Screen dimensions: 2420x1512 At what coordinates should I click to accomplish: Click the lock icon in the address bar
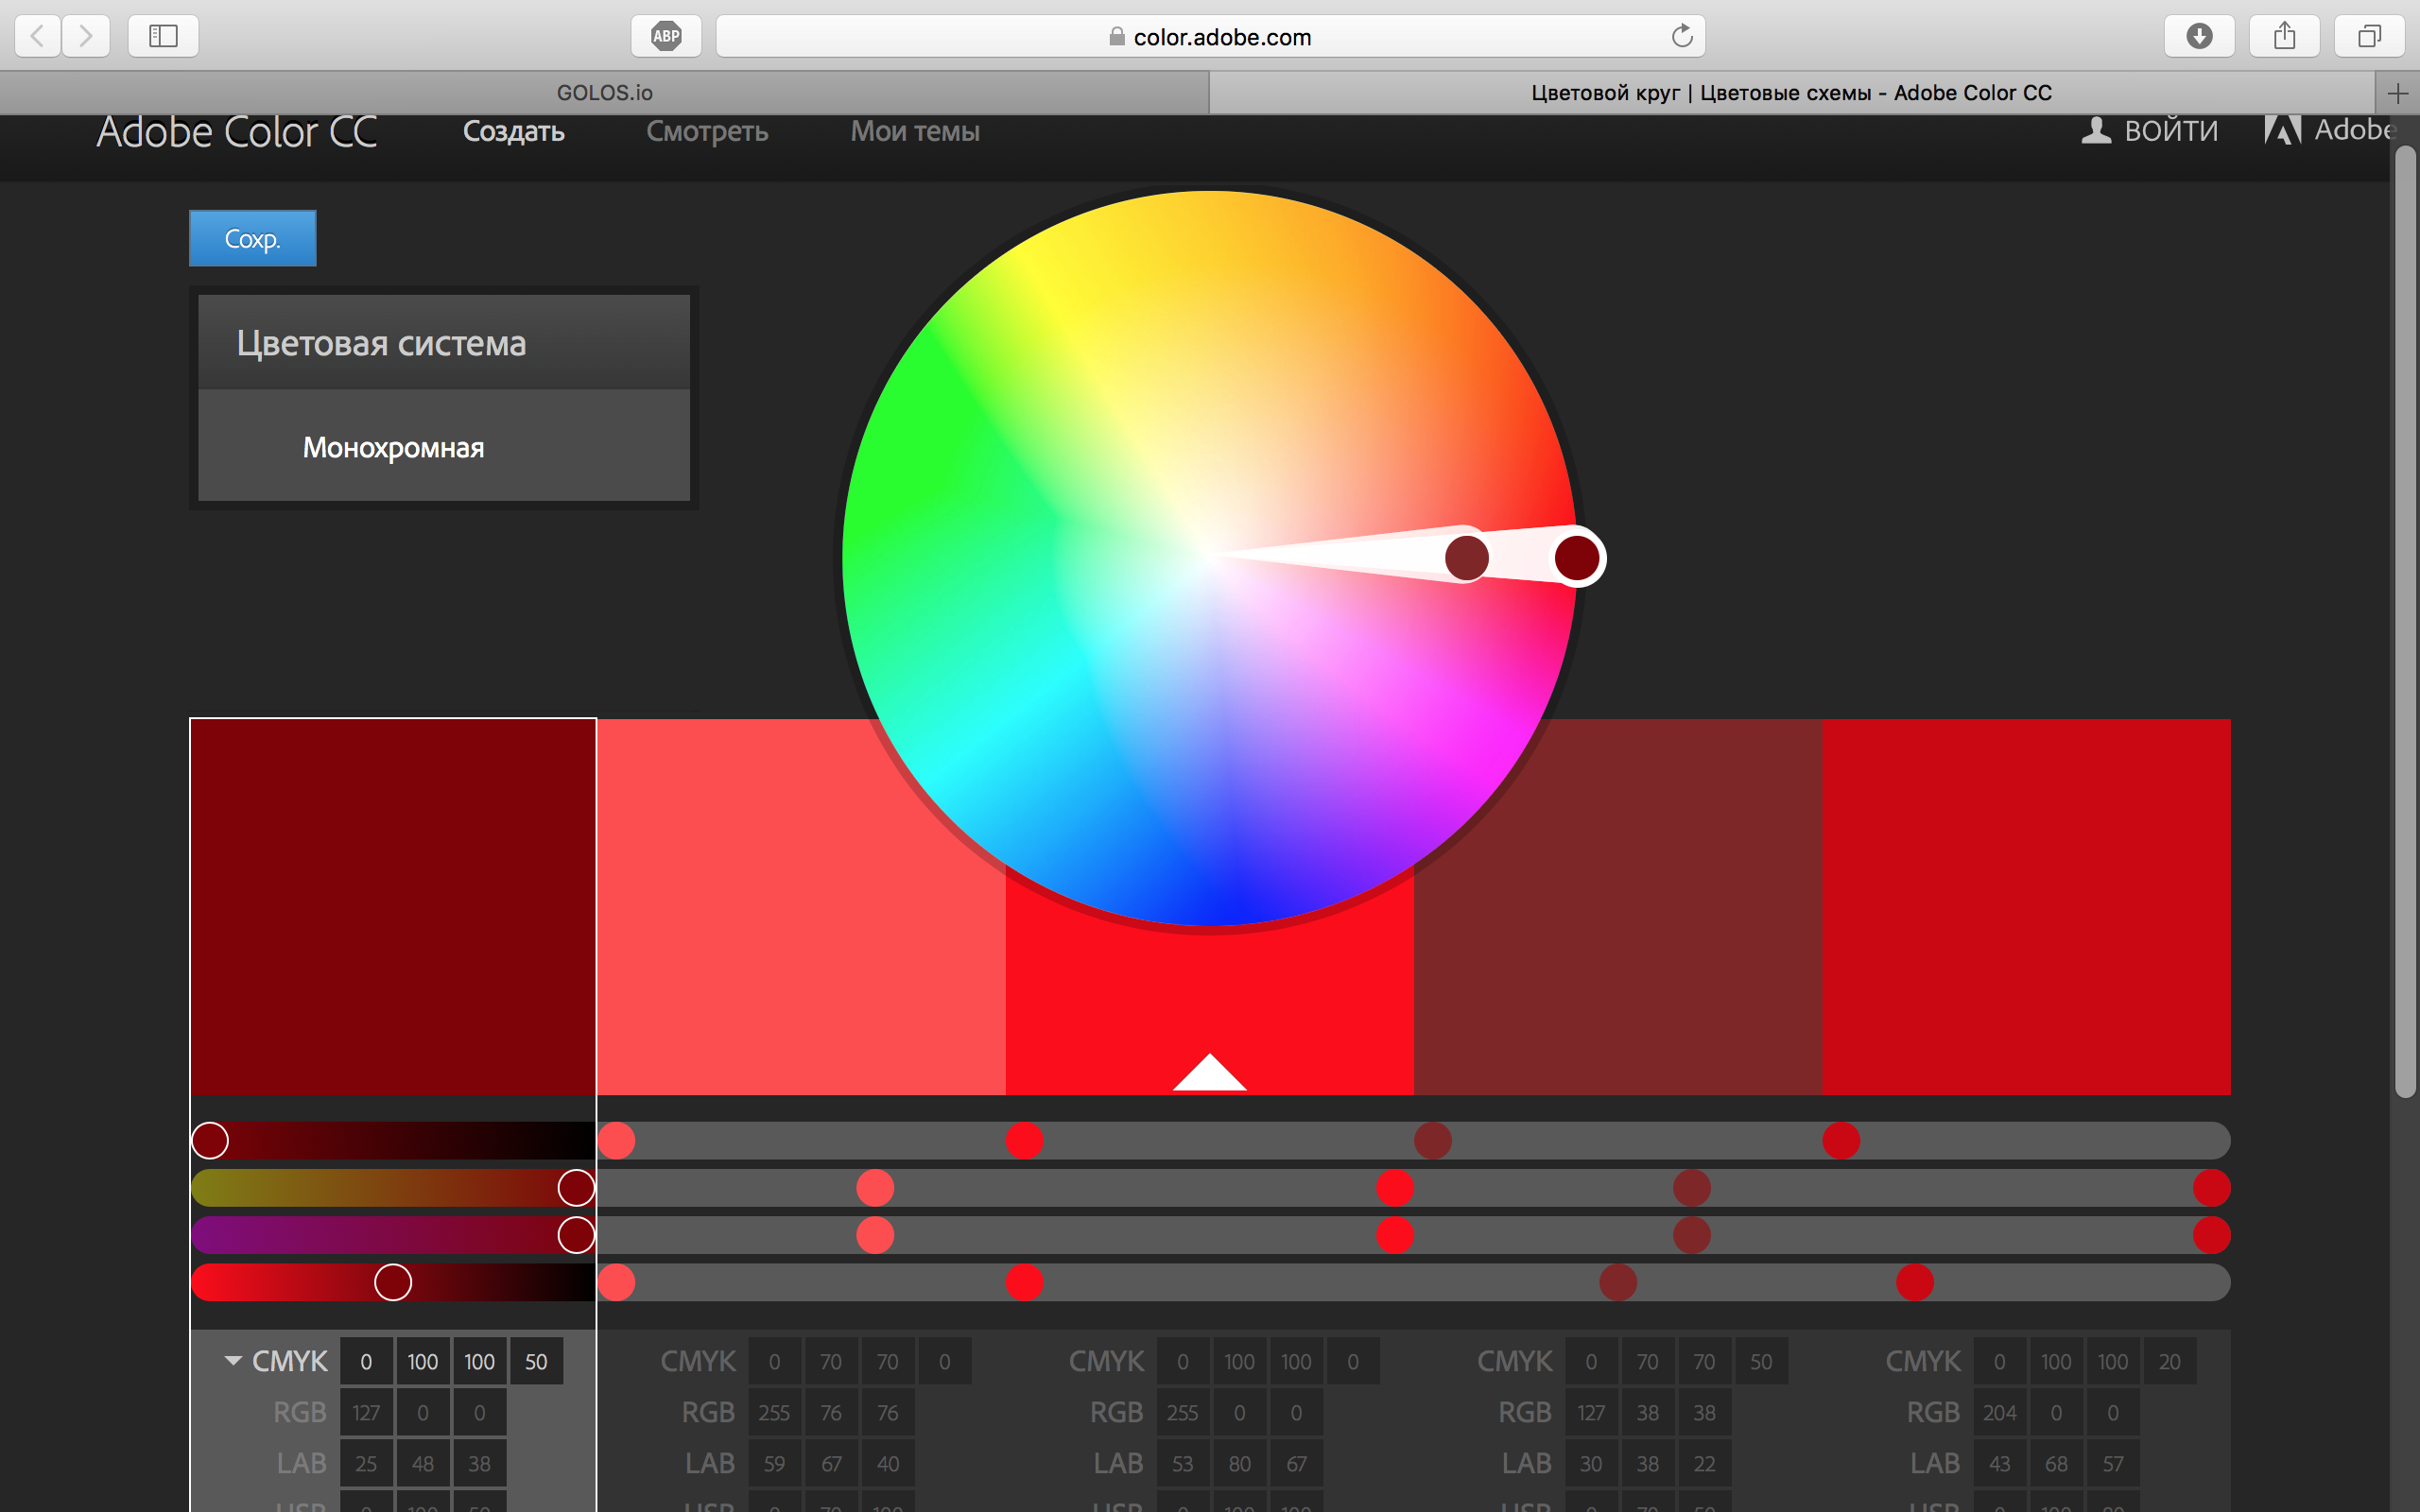click(x=1117, y=36)
